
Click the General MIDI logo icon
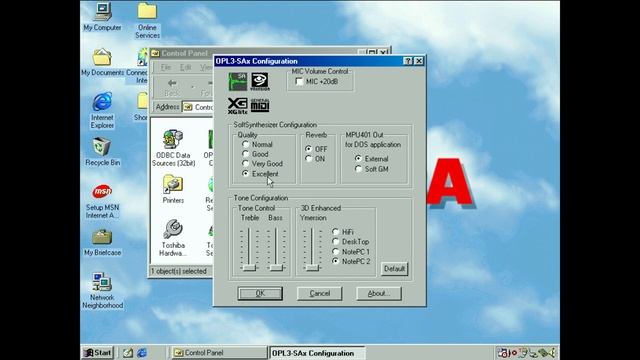pos(260,105)
